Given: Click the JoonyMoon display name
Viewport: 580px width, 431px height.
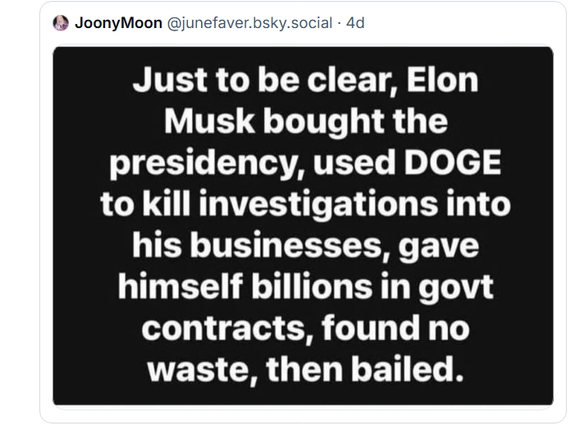Looking at the screenshot, I should point(118,23).
